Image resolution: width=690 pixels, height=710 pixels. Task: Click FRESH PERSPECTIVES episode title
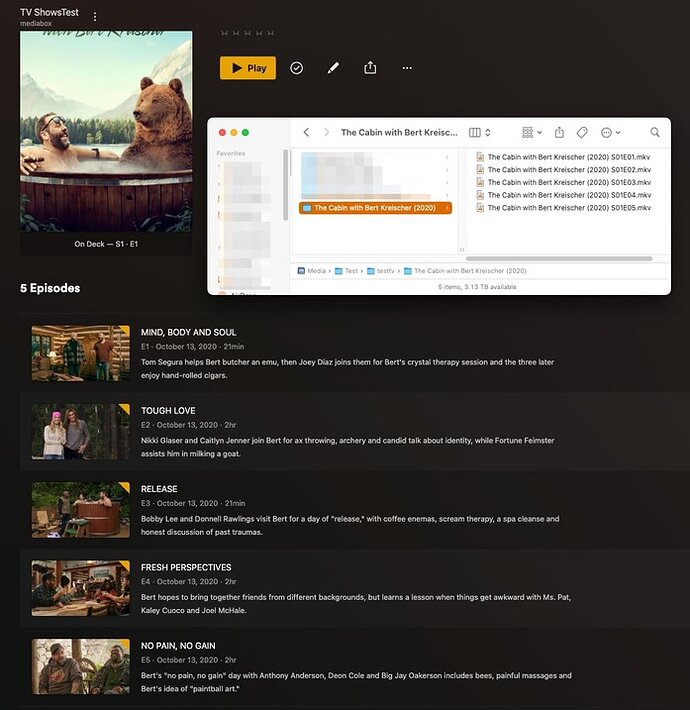[186, 567]
